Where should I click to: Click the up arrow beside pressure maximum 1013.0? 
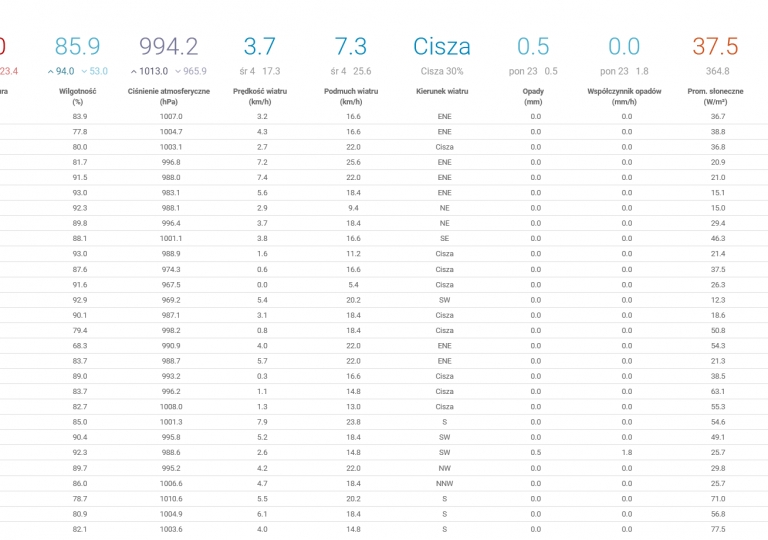(134, 72)
